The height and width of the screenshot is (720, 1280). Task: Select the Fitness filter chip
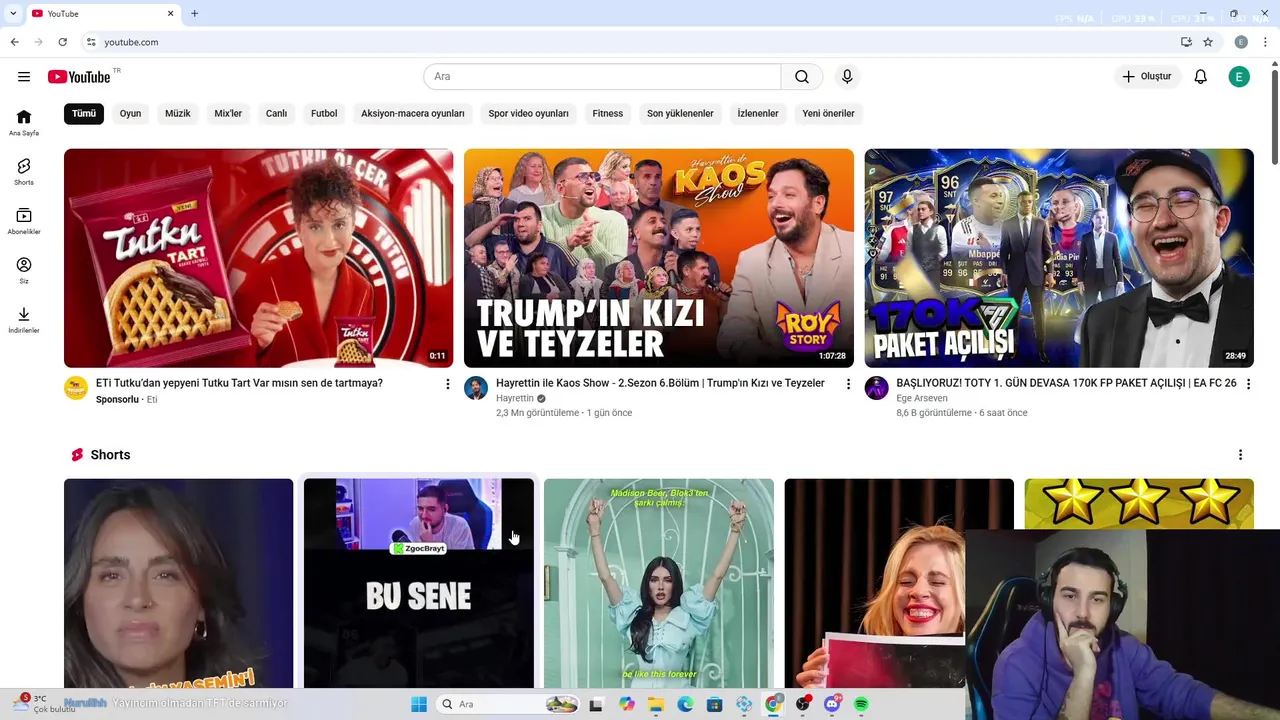pyautogui.click(x=607, y=114)
